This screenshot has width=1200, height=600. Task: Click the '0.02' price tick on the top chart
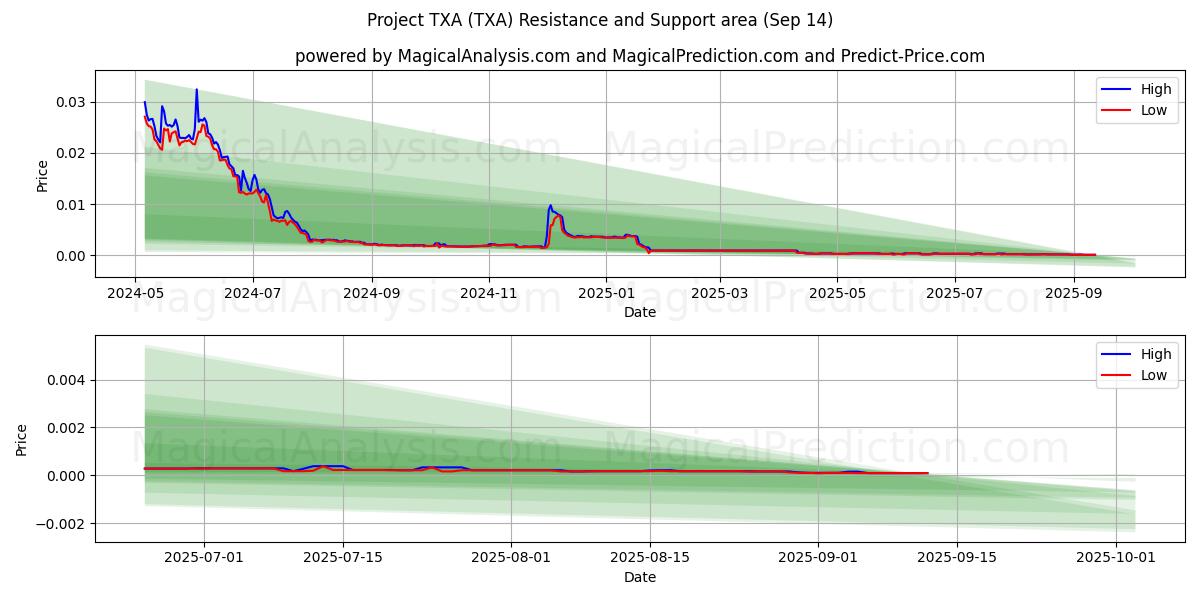click(72, 153)
